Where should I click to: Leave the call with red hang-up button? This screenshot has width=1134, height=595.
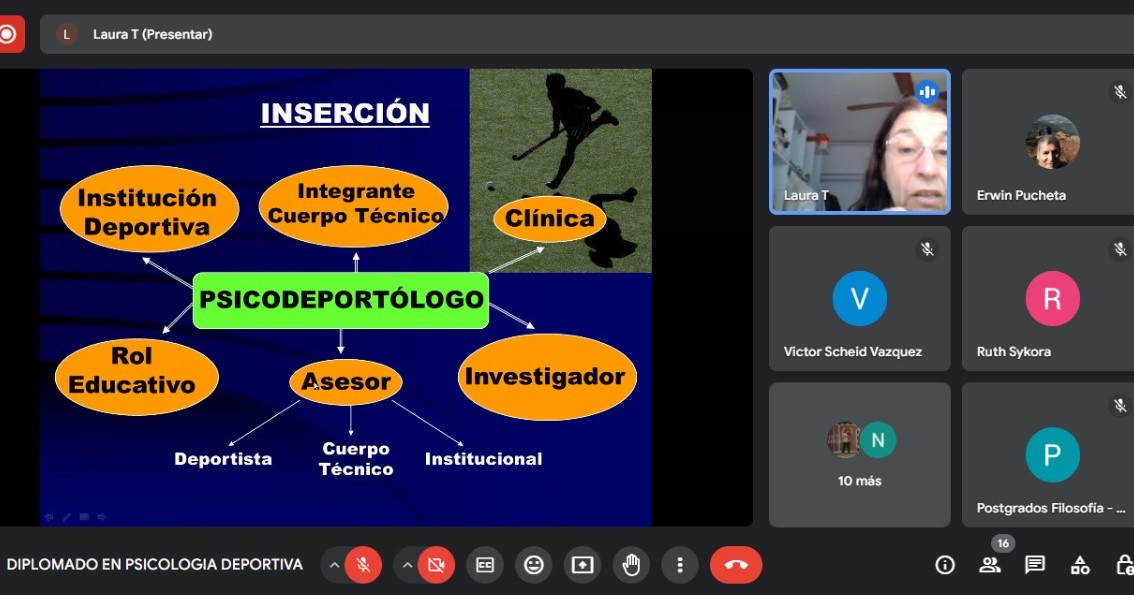coord(736,565)
